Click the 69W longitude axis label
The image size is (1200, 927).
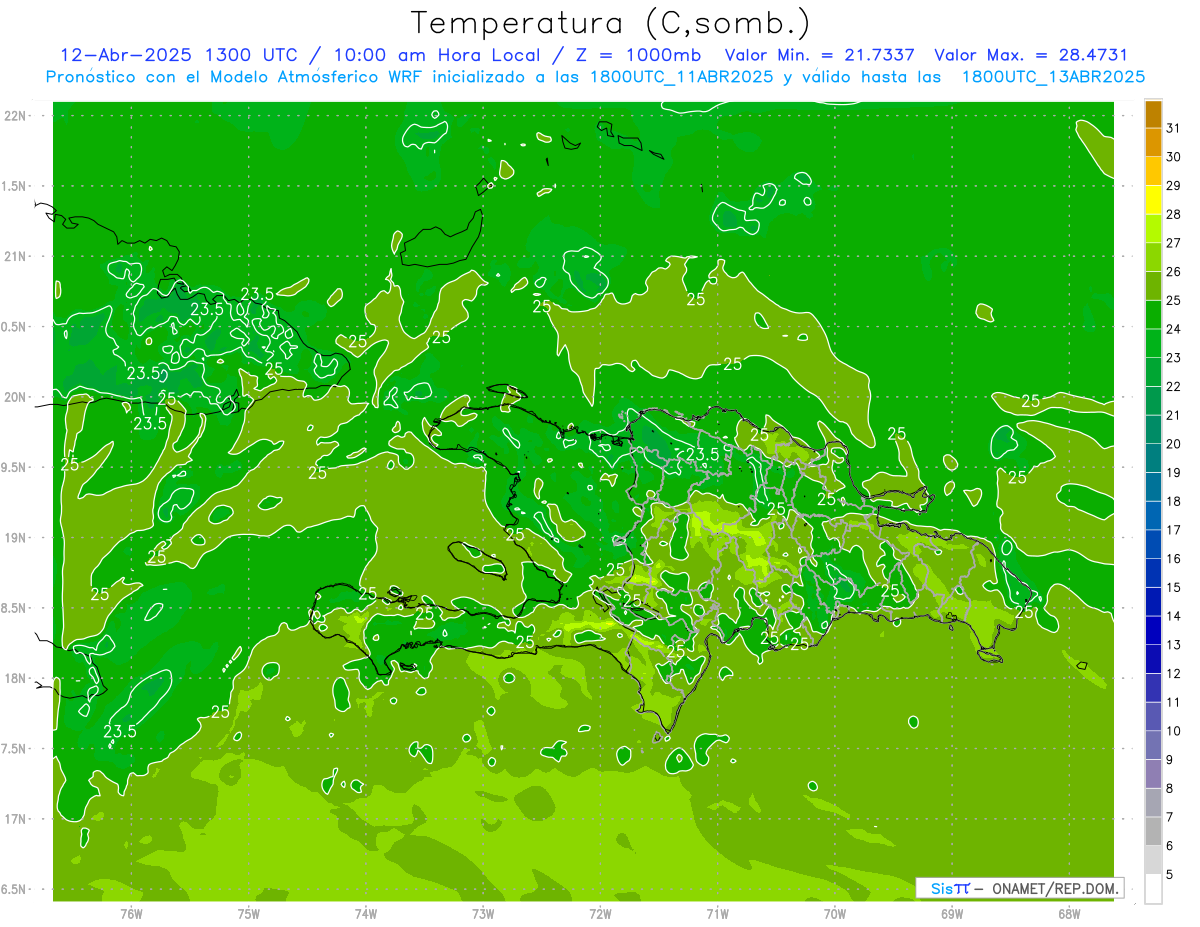click(x=951, y=913)
